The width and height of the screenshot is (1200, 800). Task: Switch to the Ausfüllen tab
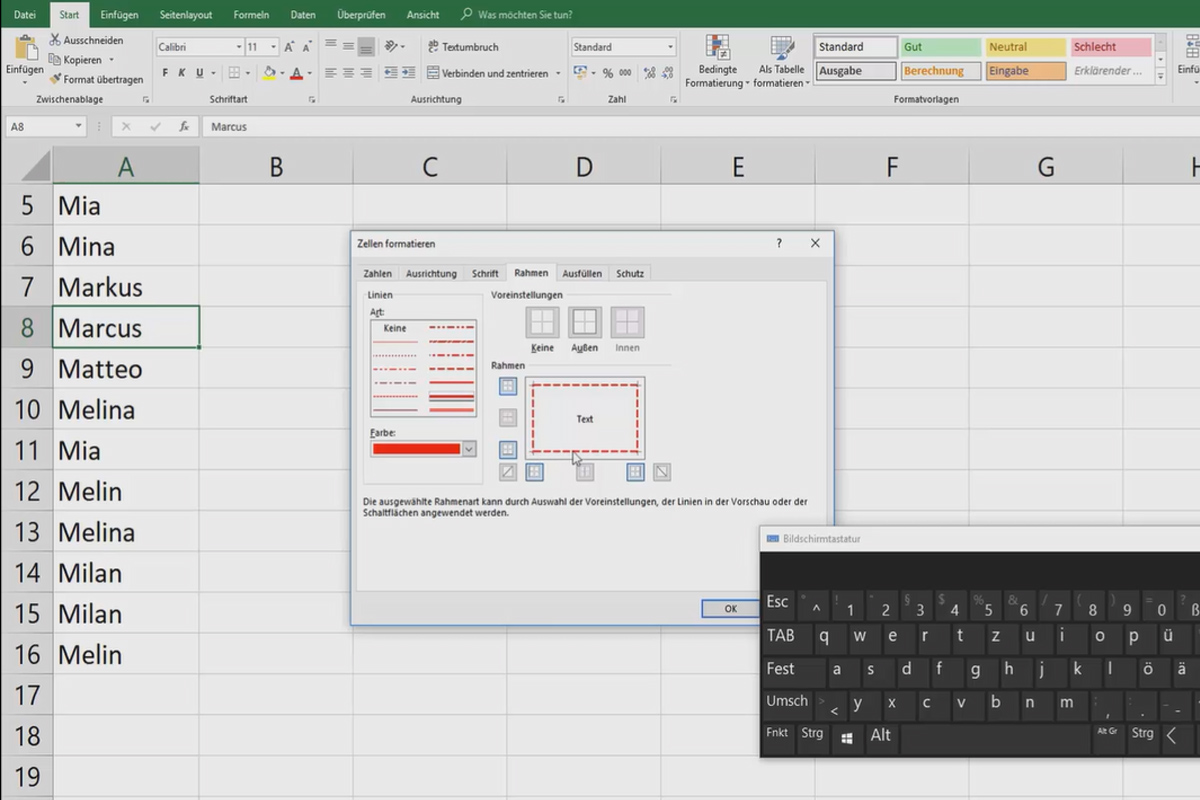click(x=581, y=273)
